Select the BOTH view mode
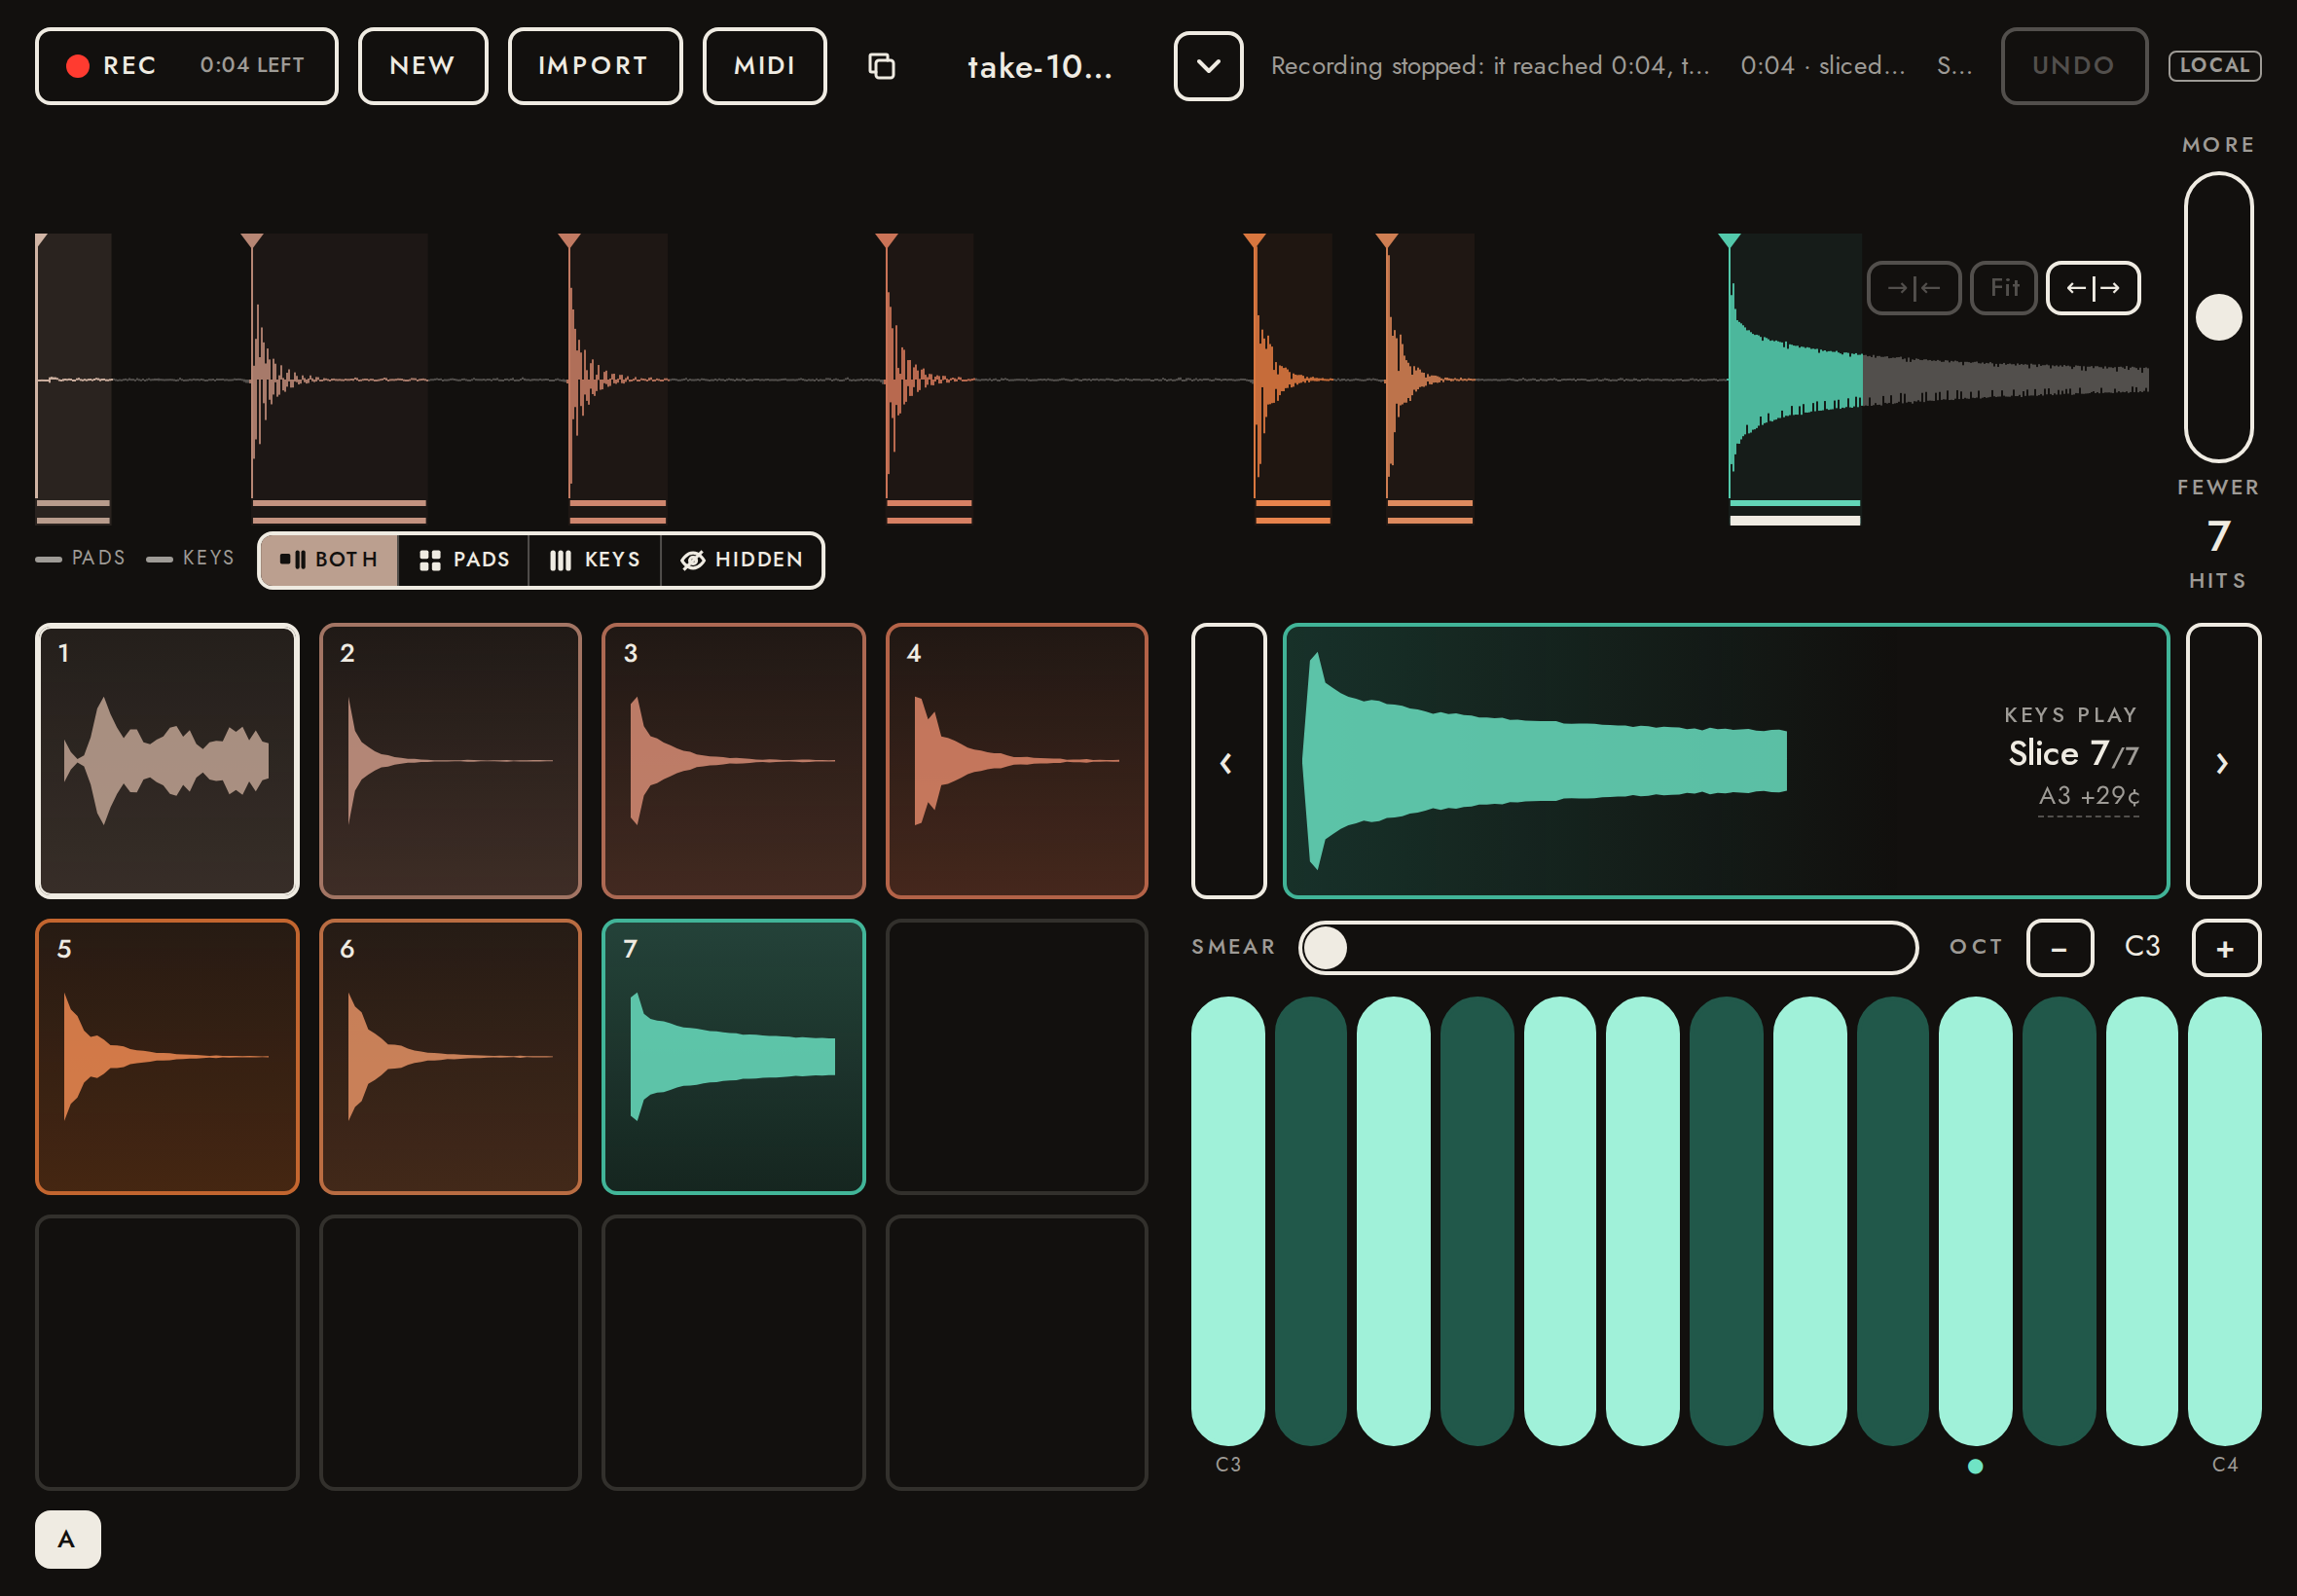This screenshot has height=1596, width=2297. (329, 560)
